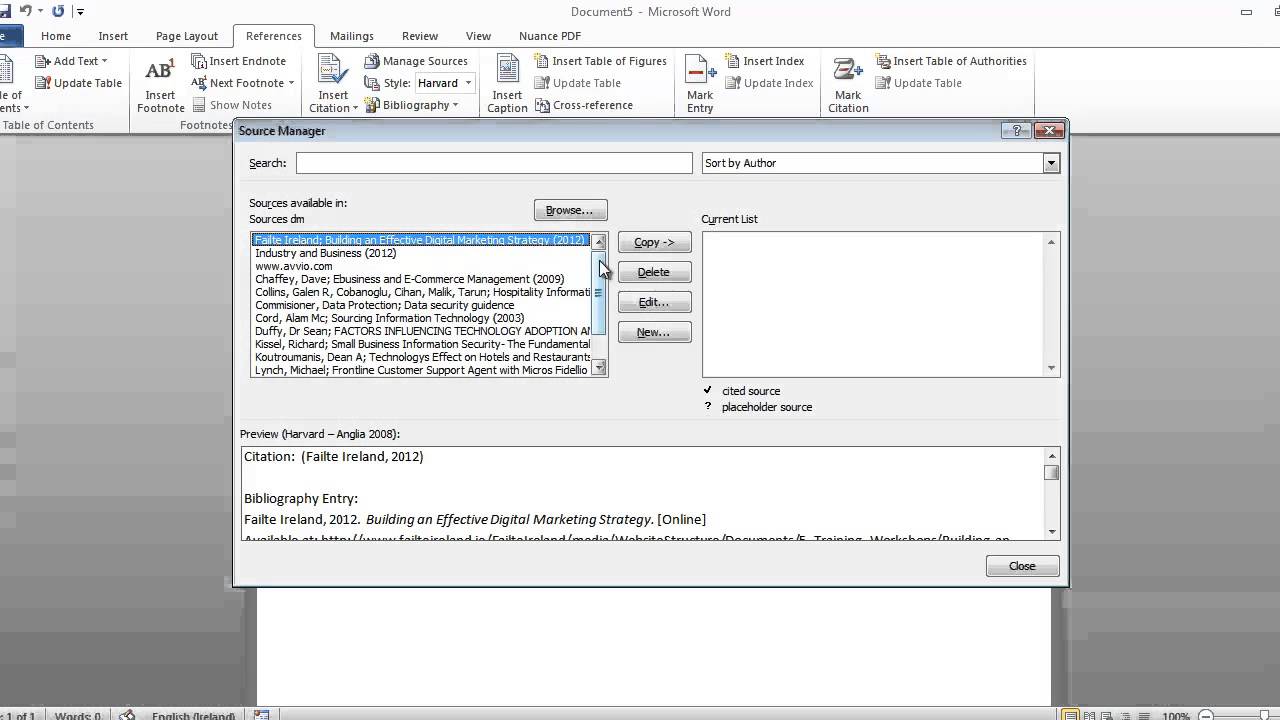Click the Mark Citation icon
This screenshot has height=720, width=1280.
click(x=848, y=70)
